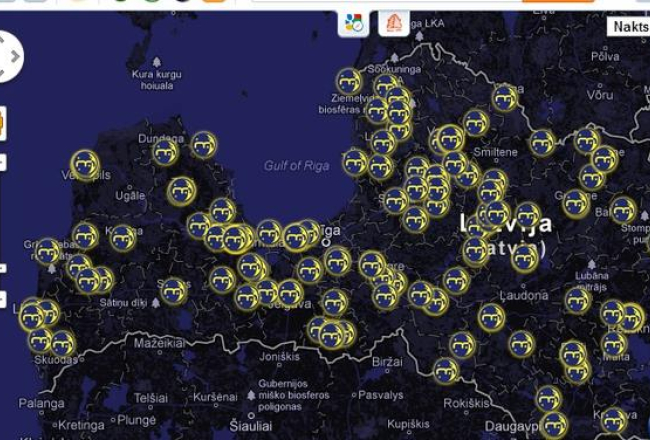Screen dimensions: 650x440
Task: Select the marker covering the Kuldīga label
Action: 123,238
